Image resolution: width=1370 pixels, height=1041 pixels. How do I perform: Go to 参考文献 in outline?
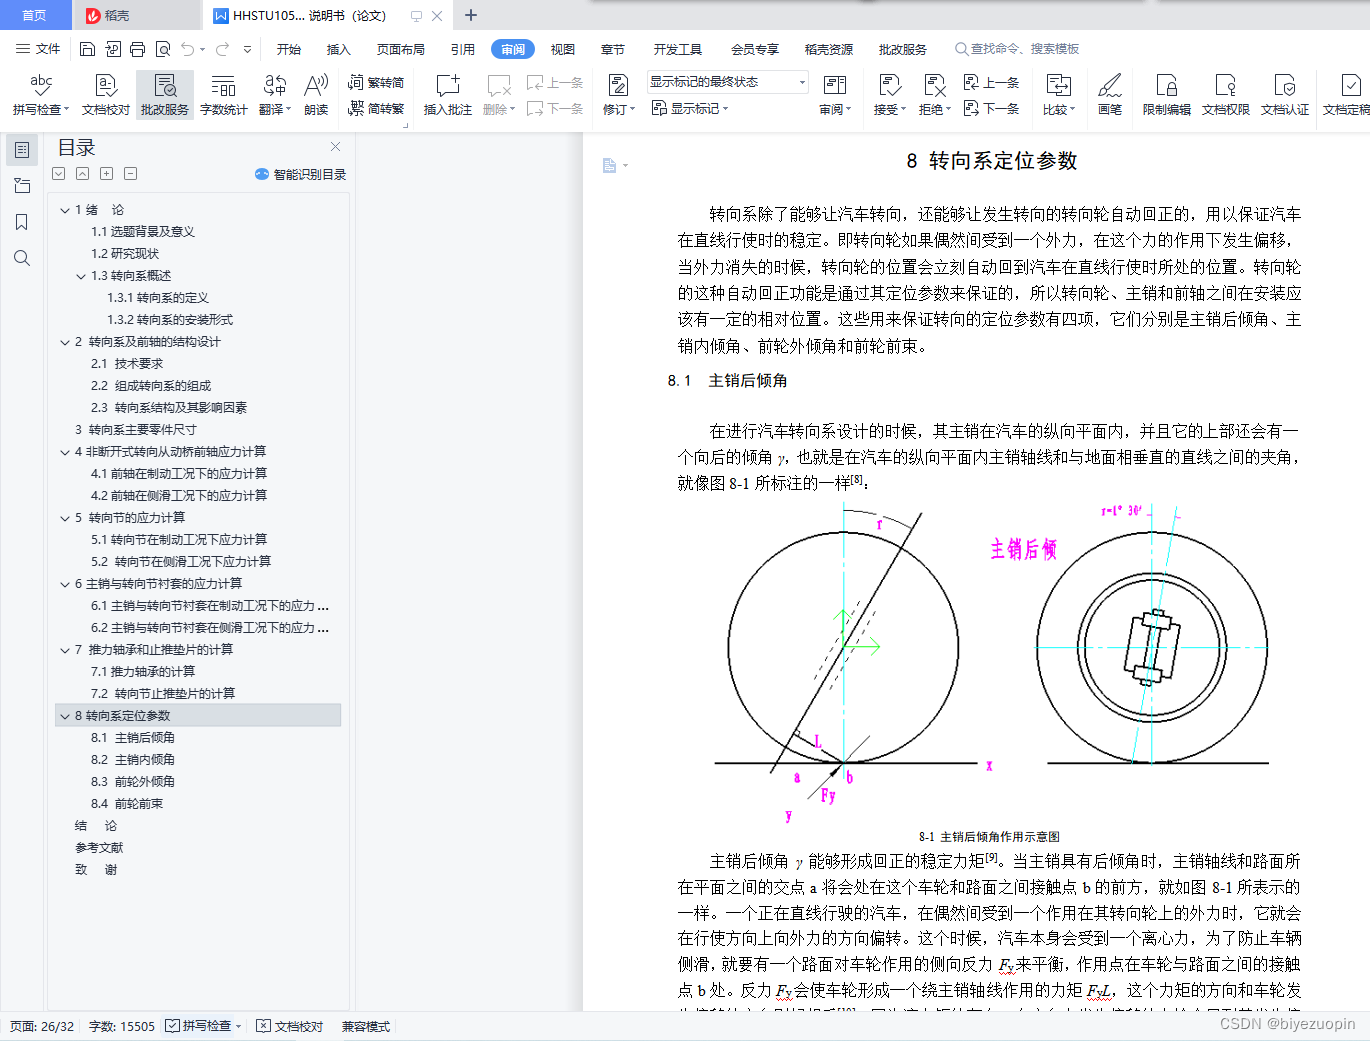(x=99, y=848)
